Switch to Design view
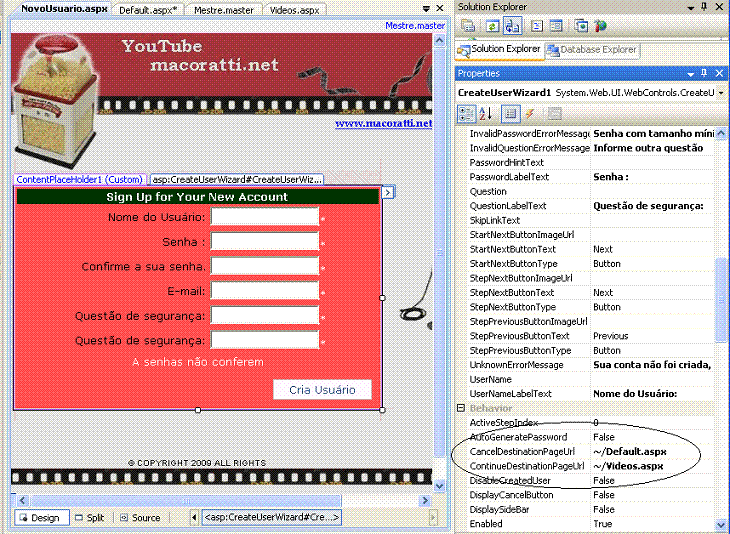Viewport: 730px width, 534px height. tap(42, 517)
